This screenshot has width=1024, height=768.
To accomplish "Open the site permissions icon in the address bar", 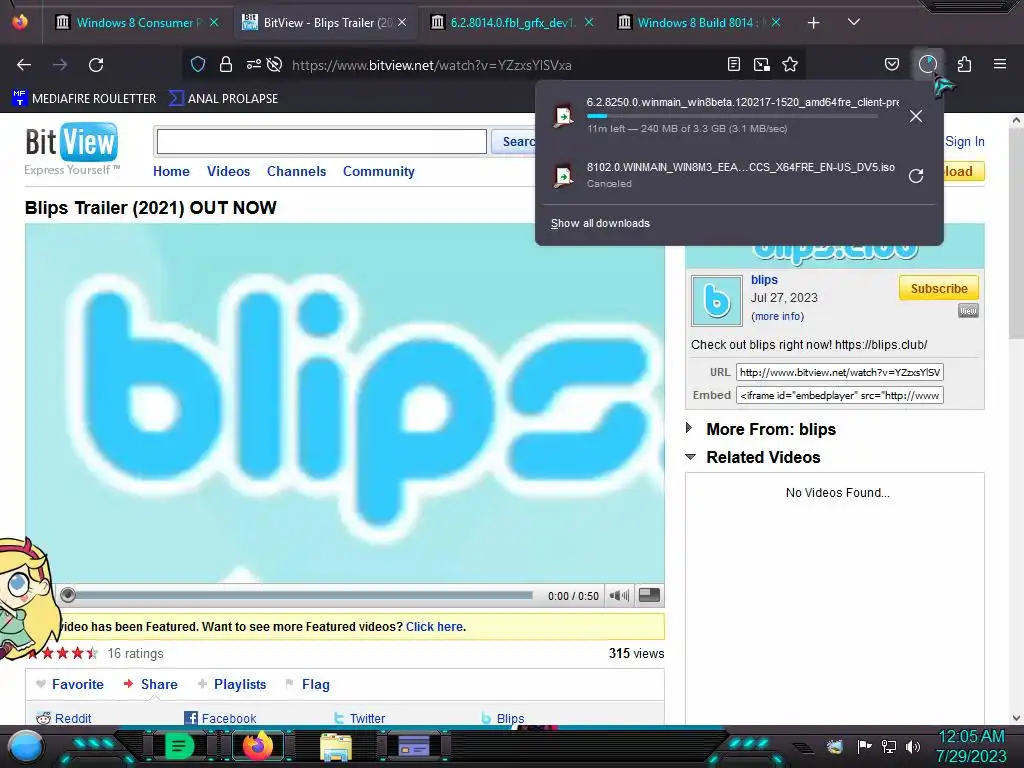I will (253, 65).
